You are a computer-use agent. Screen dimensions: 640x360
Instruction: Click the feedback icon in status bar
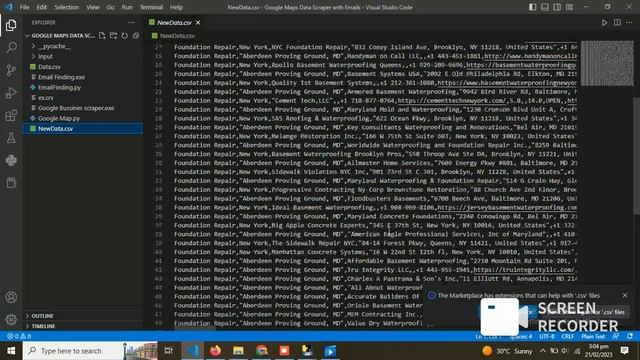point(616,336)
